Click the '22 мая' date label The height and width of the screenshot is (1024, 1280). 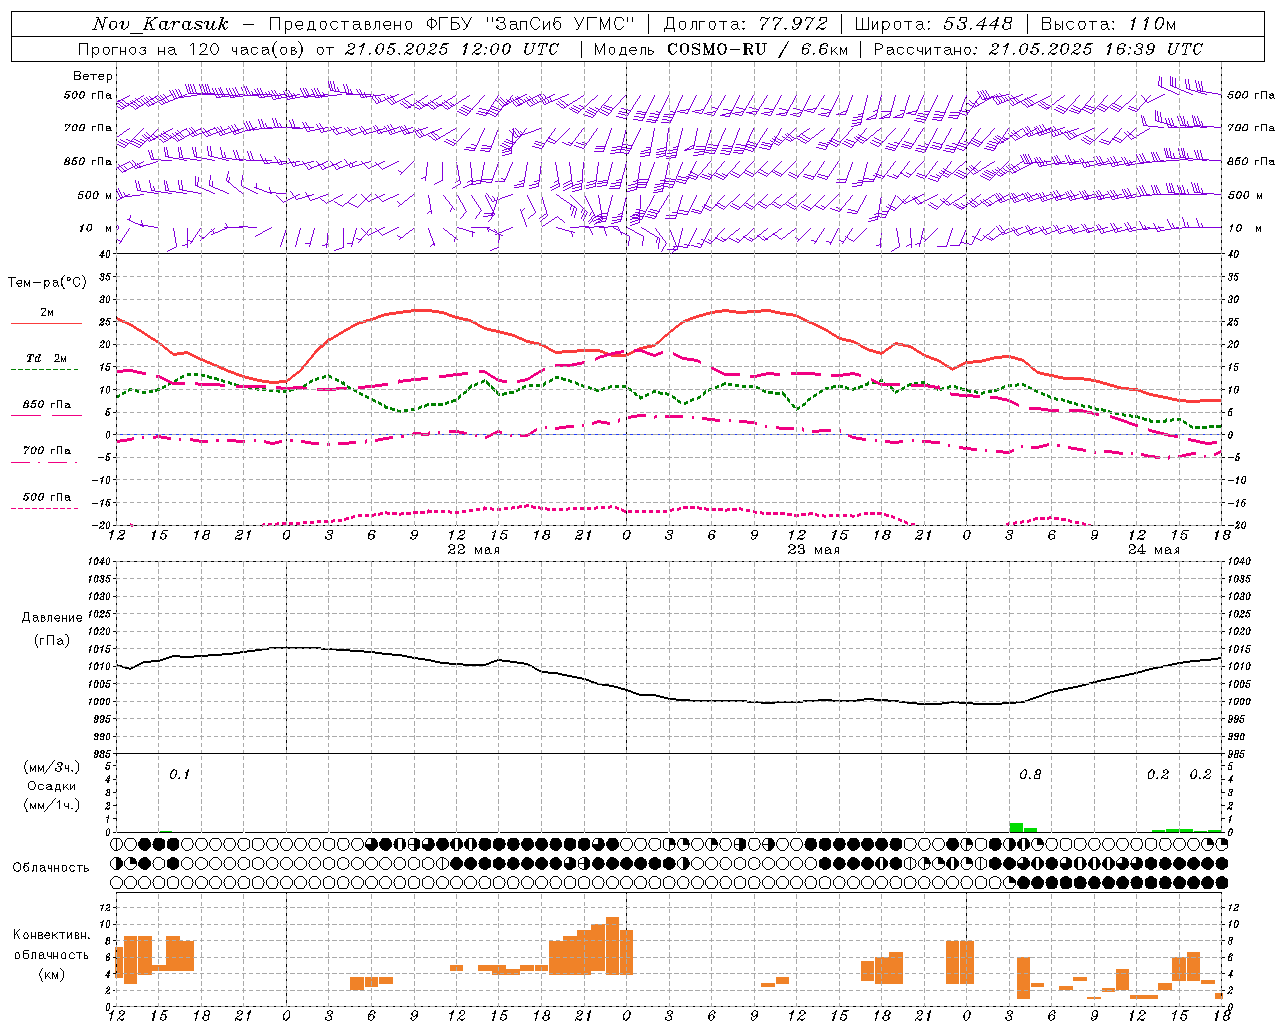[474, 550]
